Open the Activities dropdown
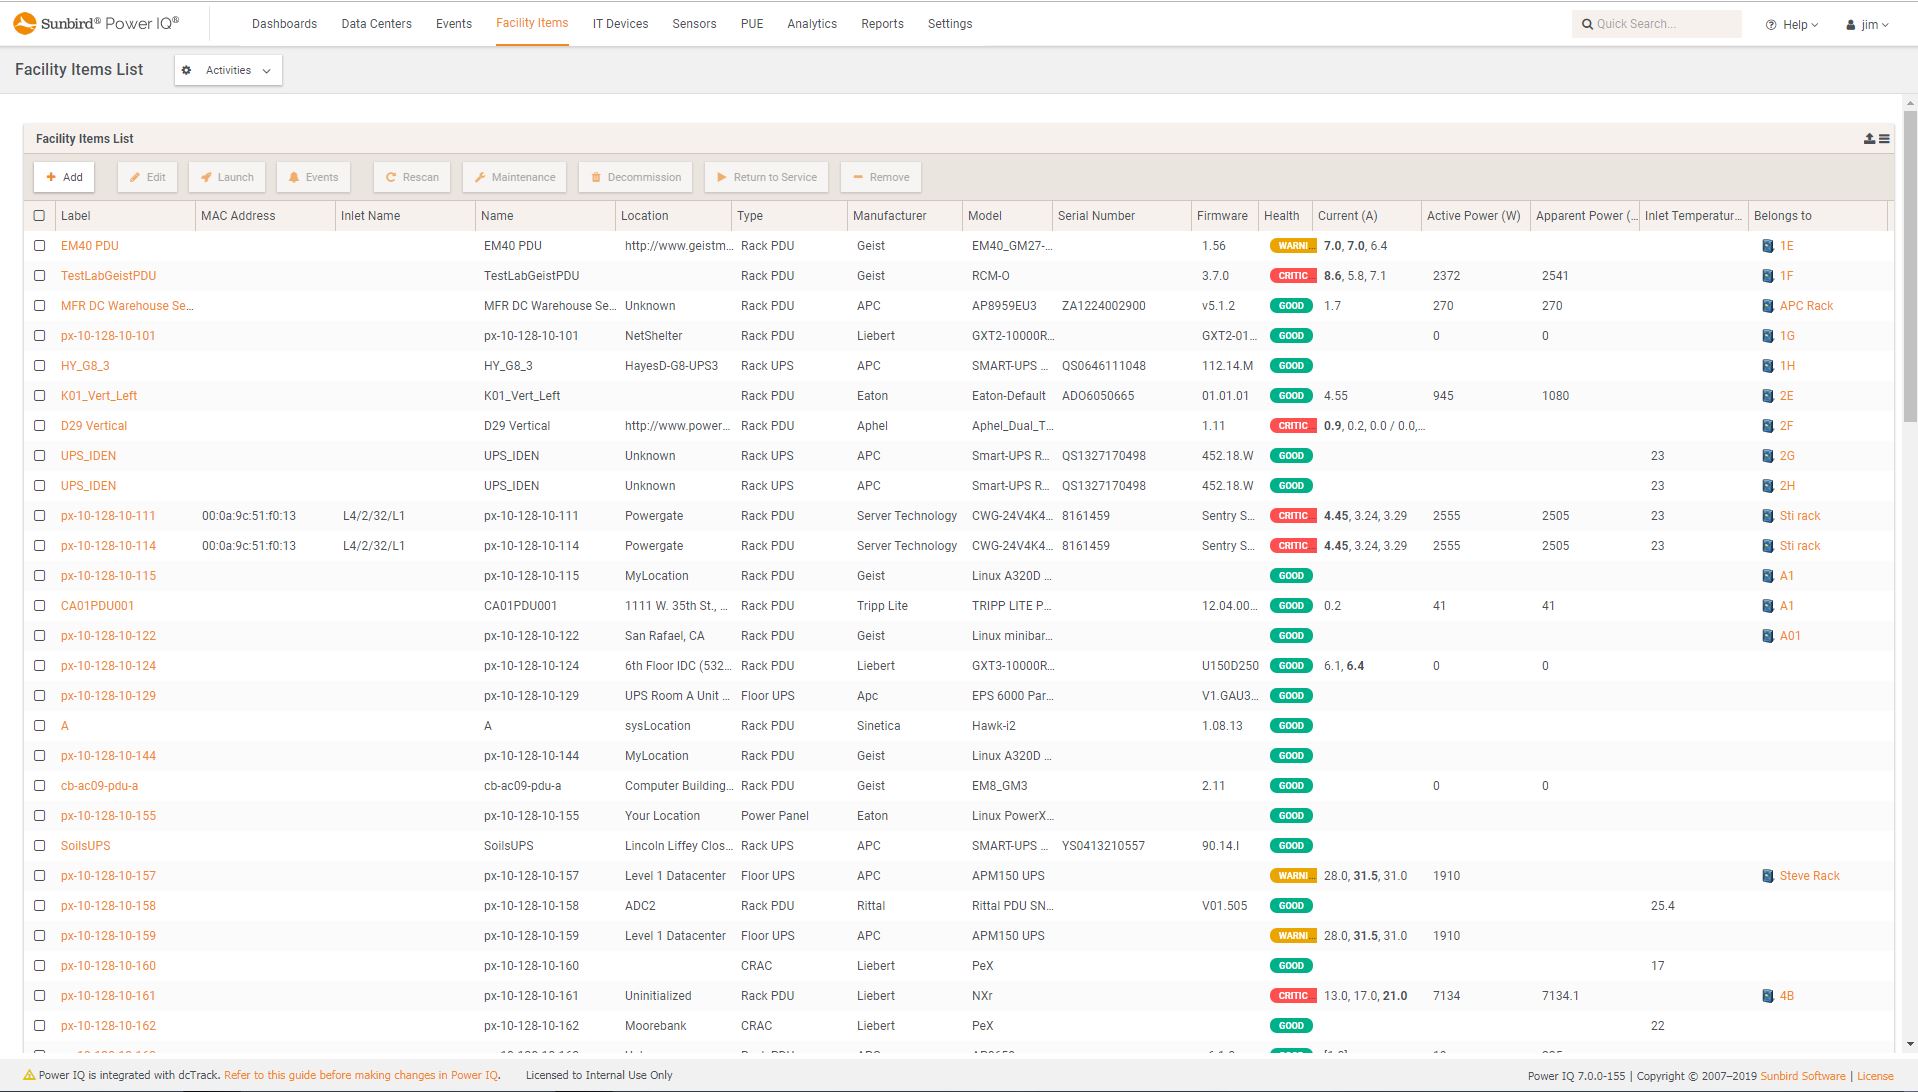The image size is (1918, 1092). pyautogui.click(x=228, y=70)
